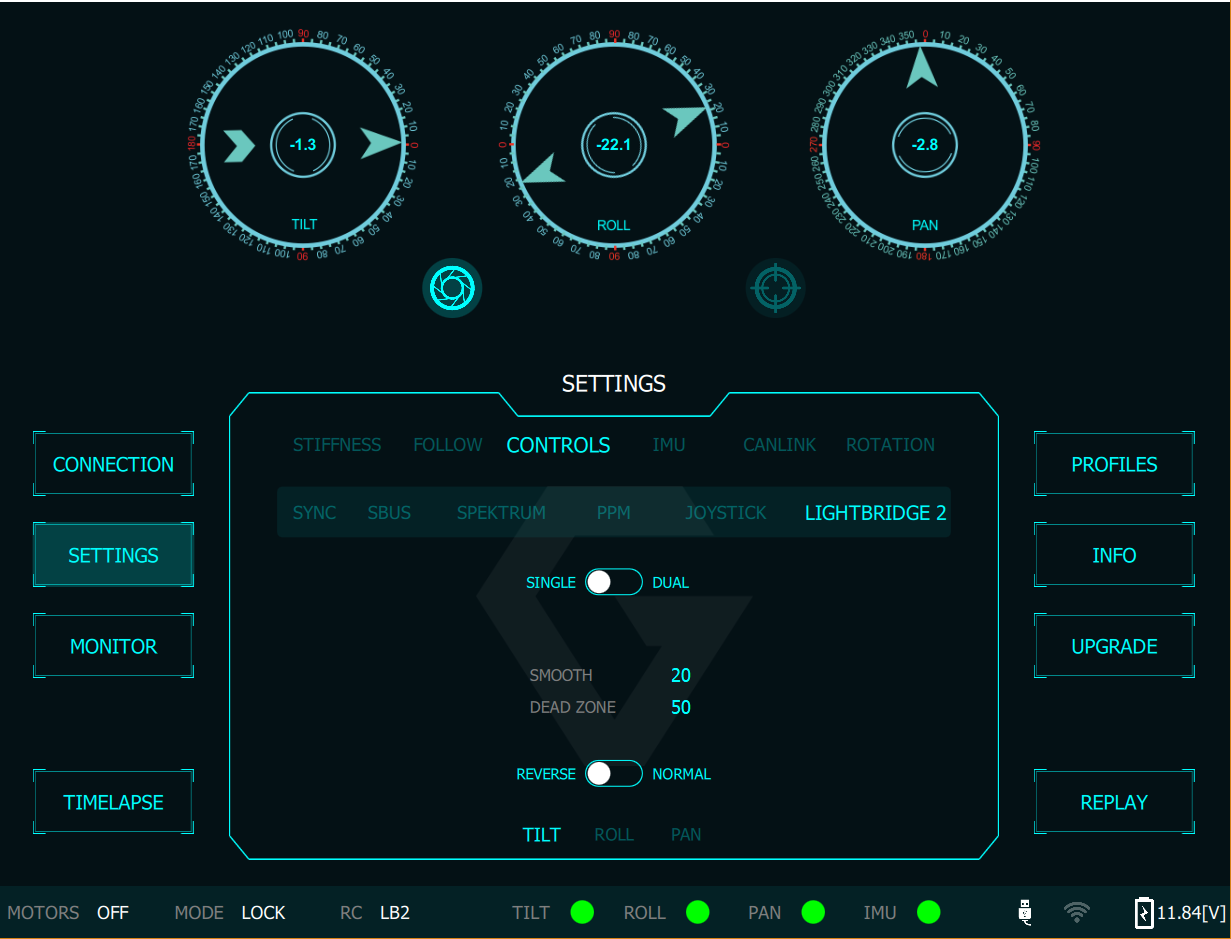The height and width of the screenshot is (939, 1231).
Task: Click the USB connection status icon
Action: (1024, 912)
